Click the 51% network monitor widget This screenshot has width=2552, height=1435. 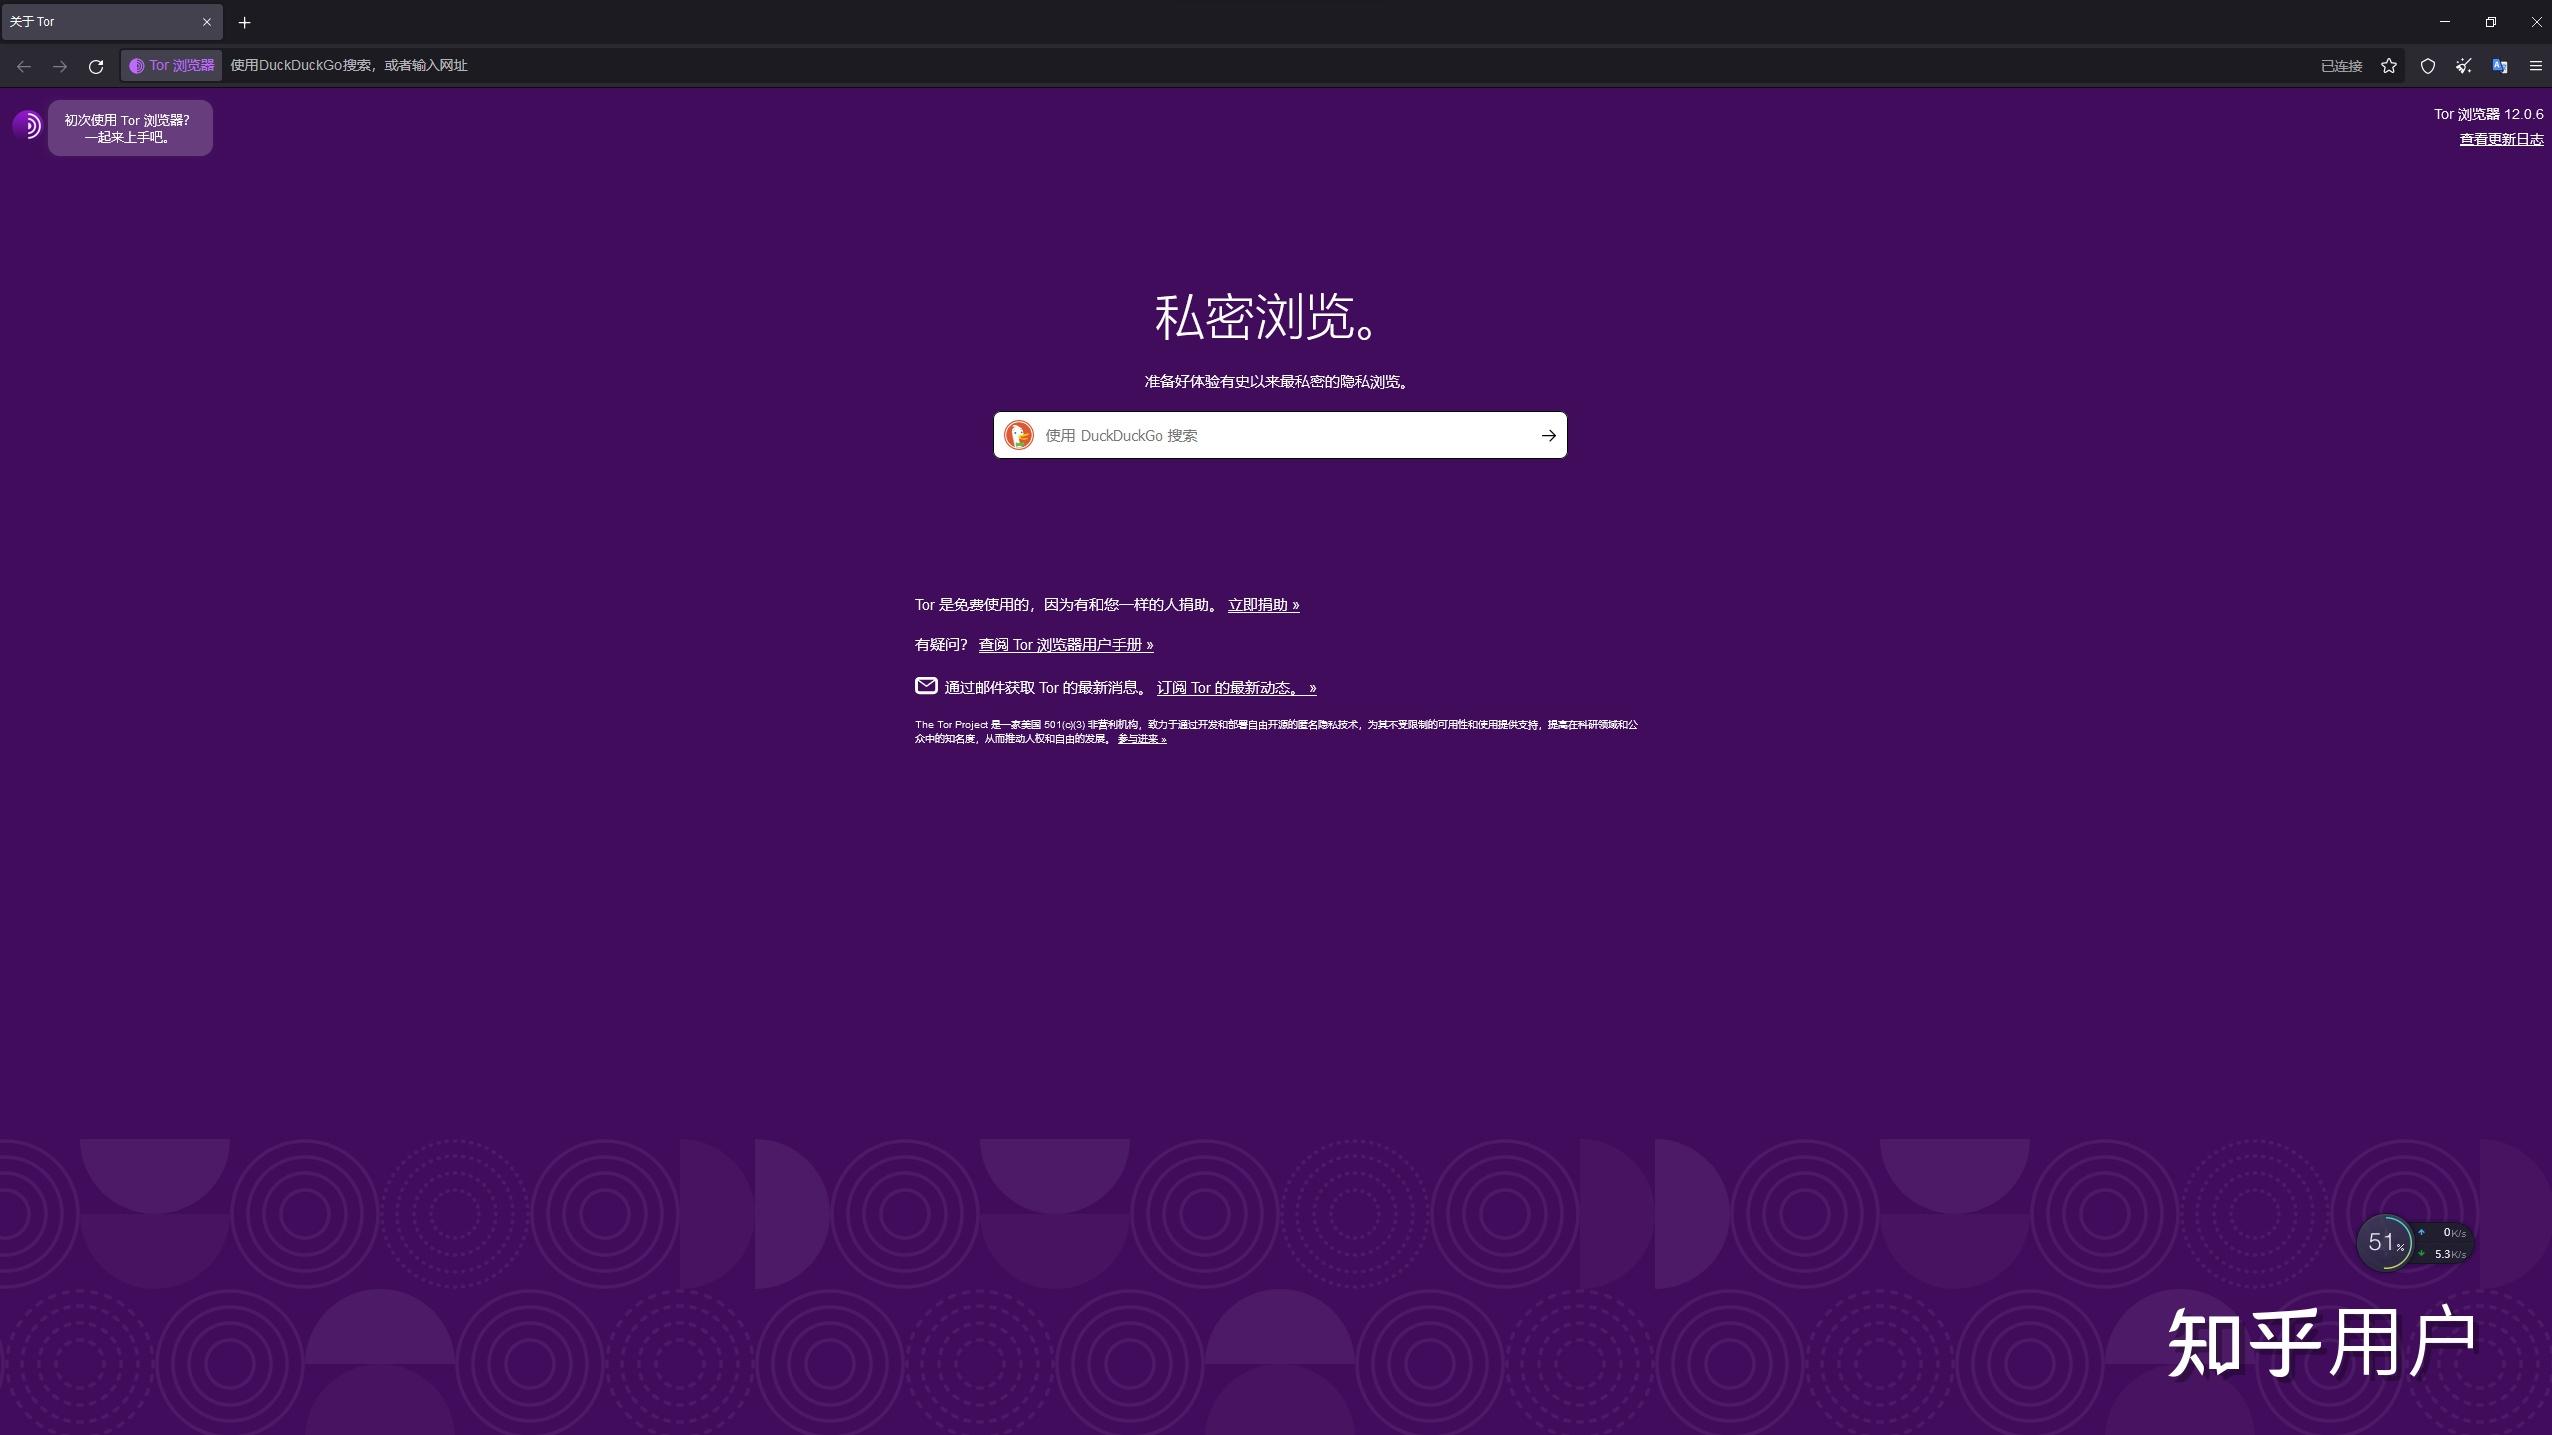pos(2414,1243)
